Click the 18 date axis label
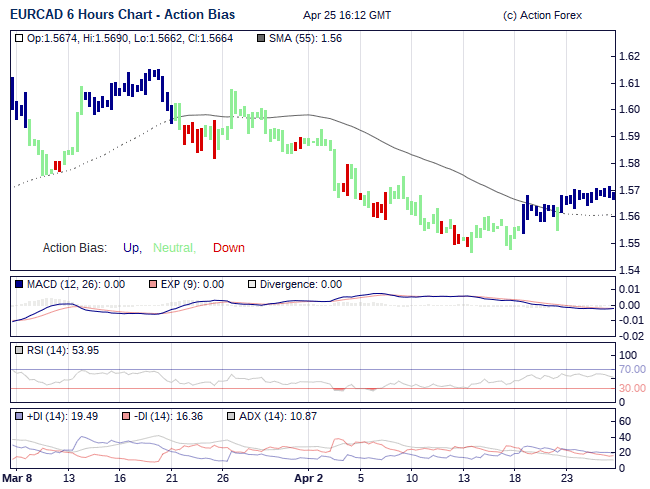Viewport: 650px width, 489px height. [515, 478]
